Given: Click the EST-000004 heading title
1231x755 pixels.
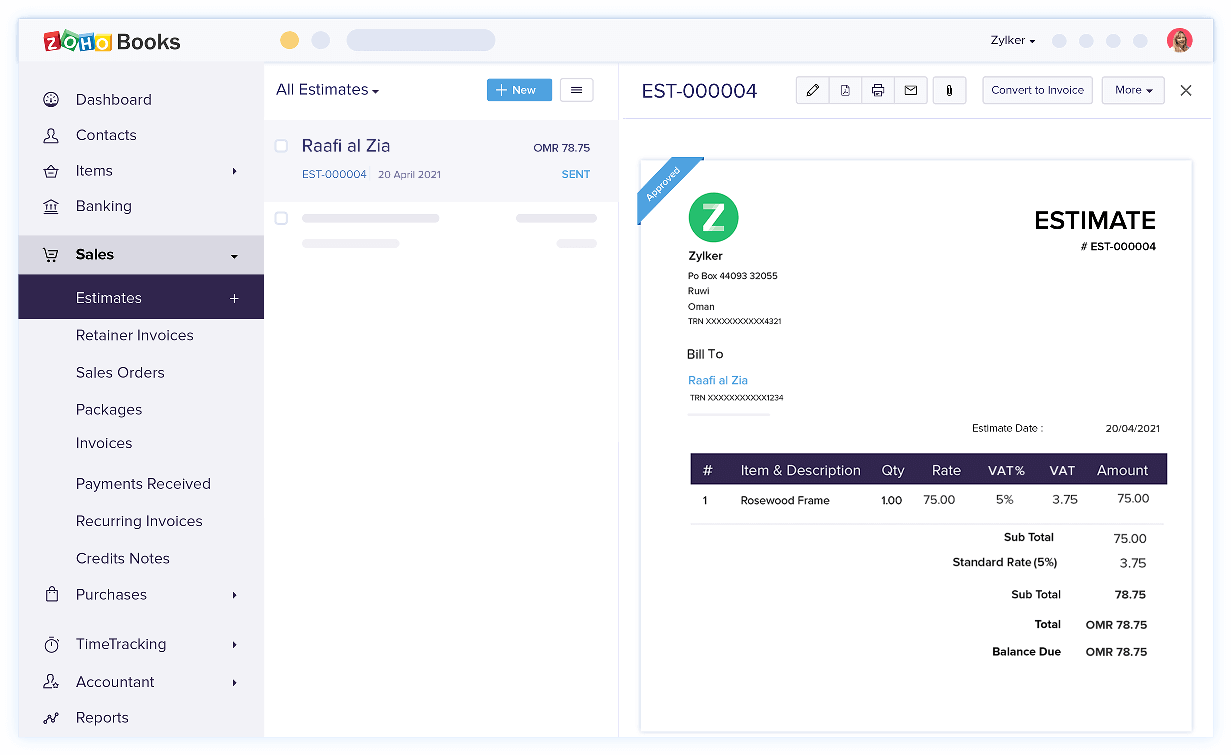Looking at the screenshot, I should (699, 91).
